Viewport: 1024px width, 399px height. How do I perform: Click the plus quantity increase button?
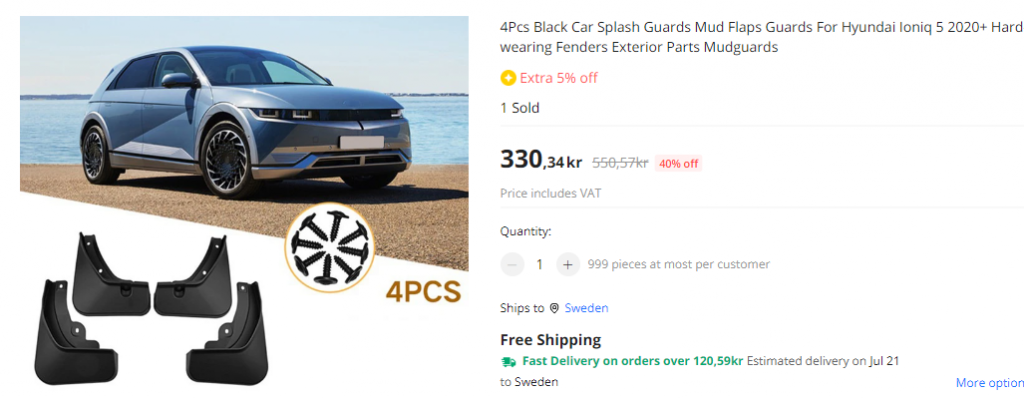(x=568, y=264)
